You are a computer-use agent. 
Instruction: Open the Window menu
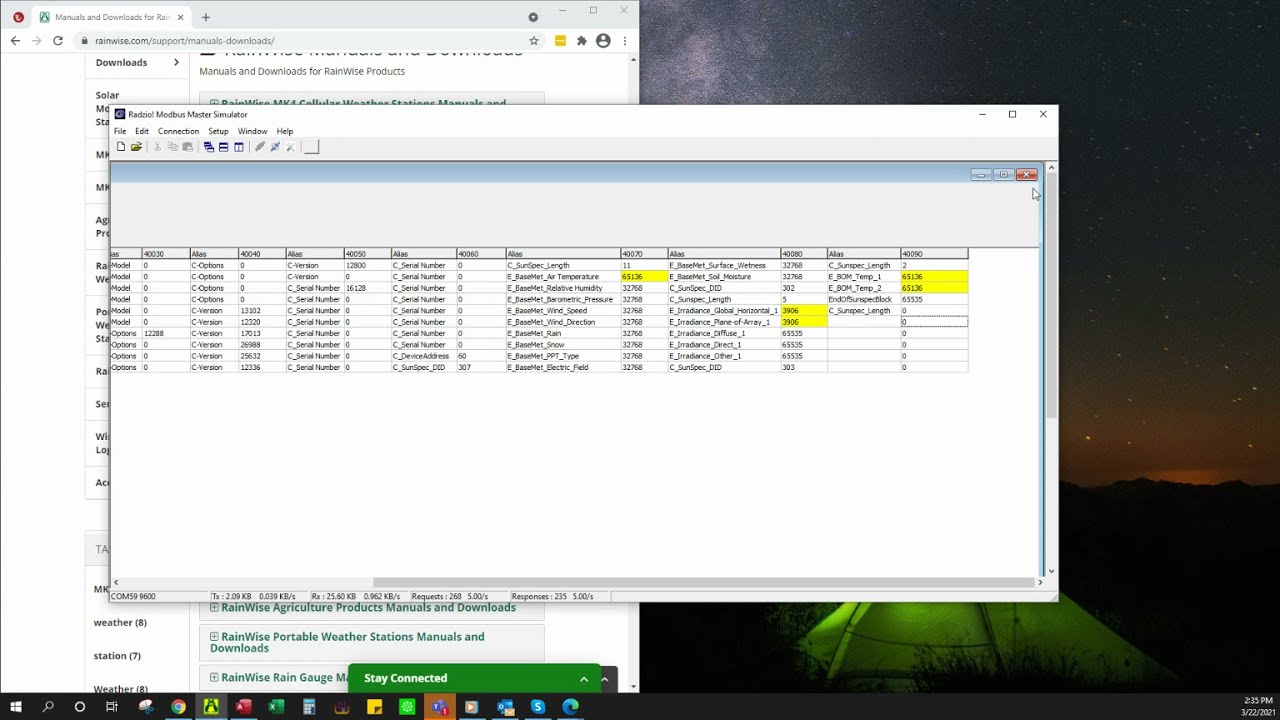[x=252, y=131]
